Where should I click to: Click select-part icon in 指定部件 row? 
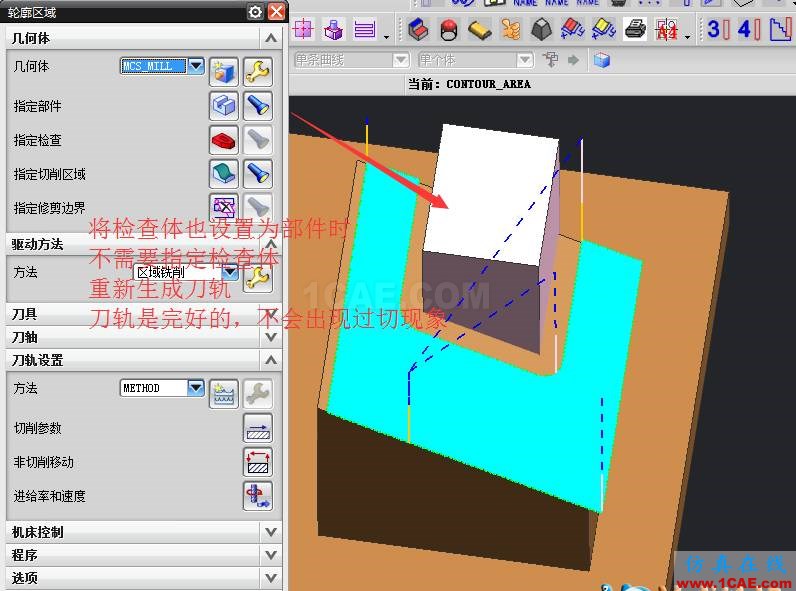point(224,106)
